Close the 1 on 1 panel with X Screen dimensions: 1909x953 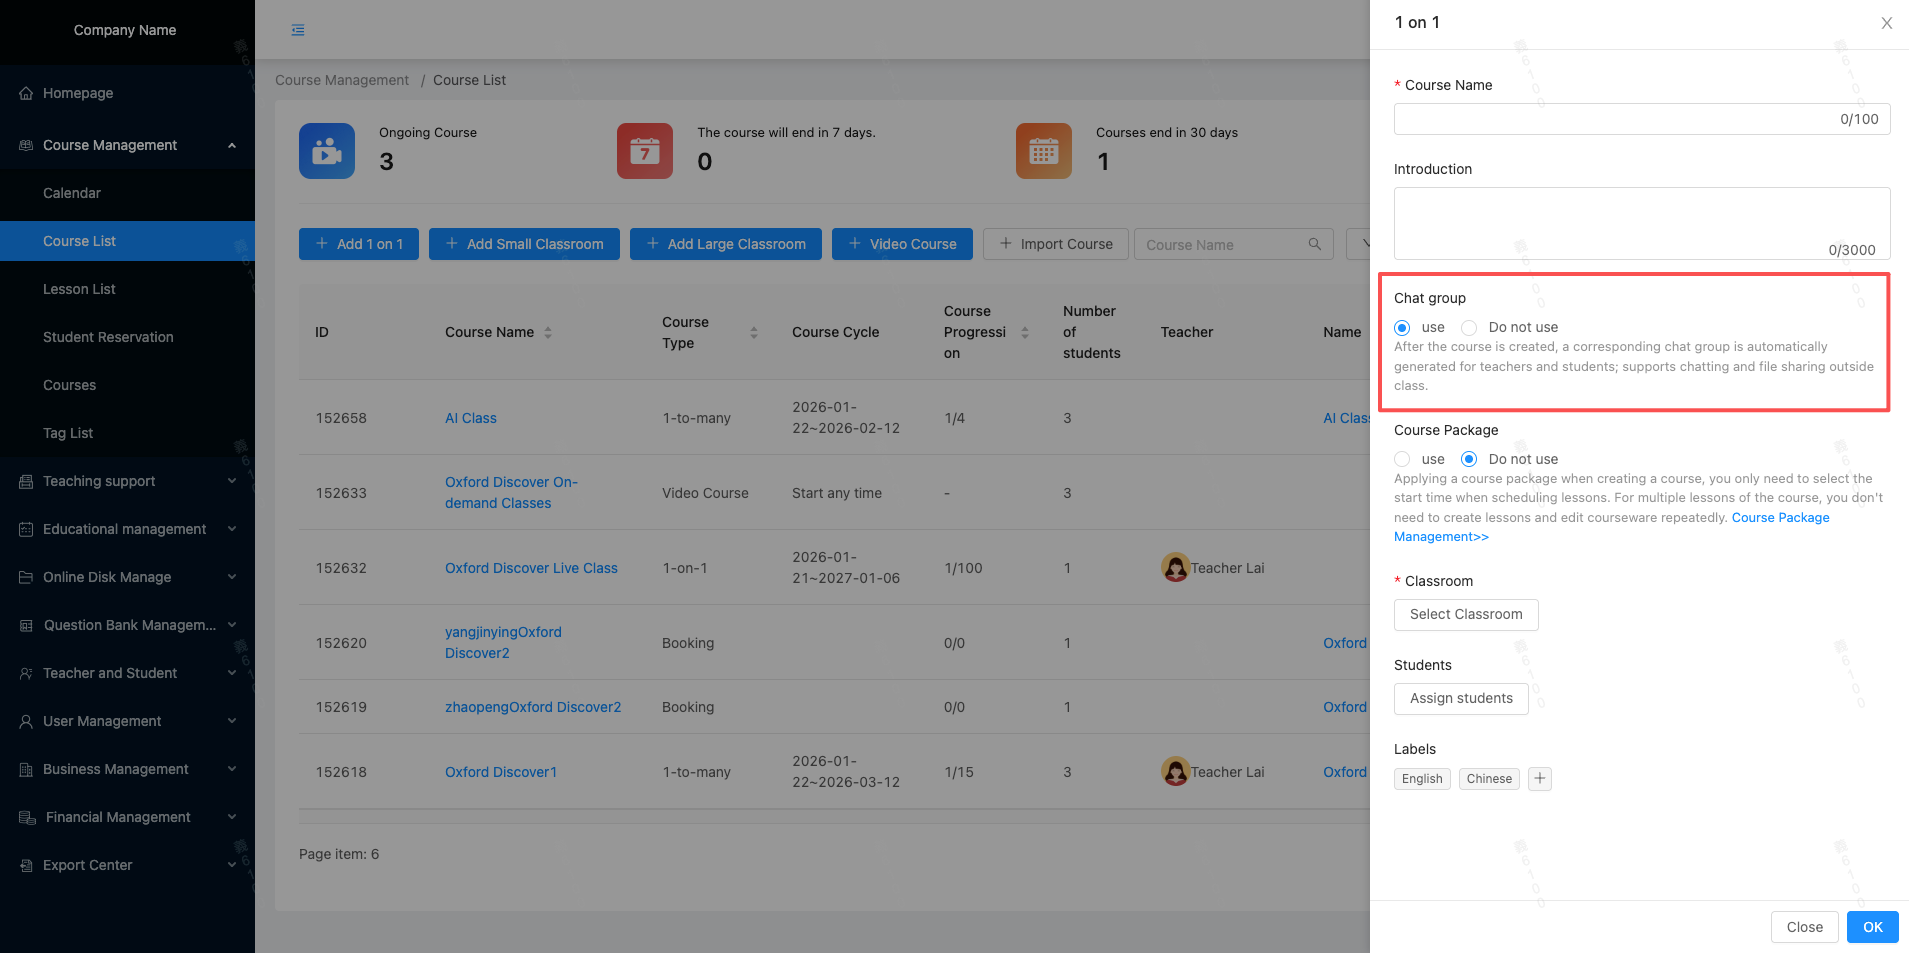[1886, 23]
